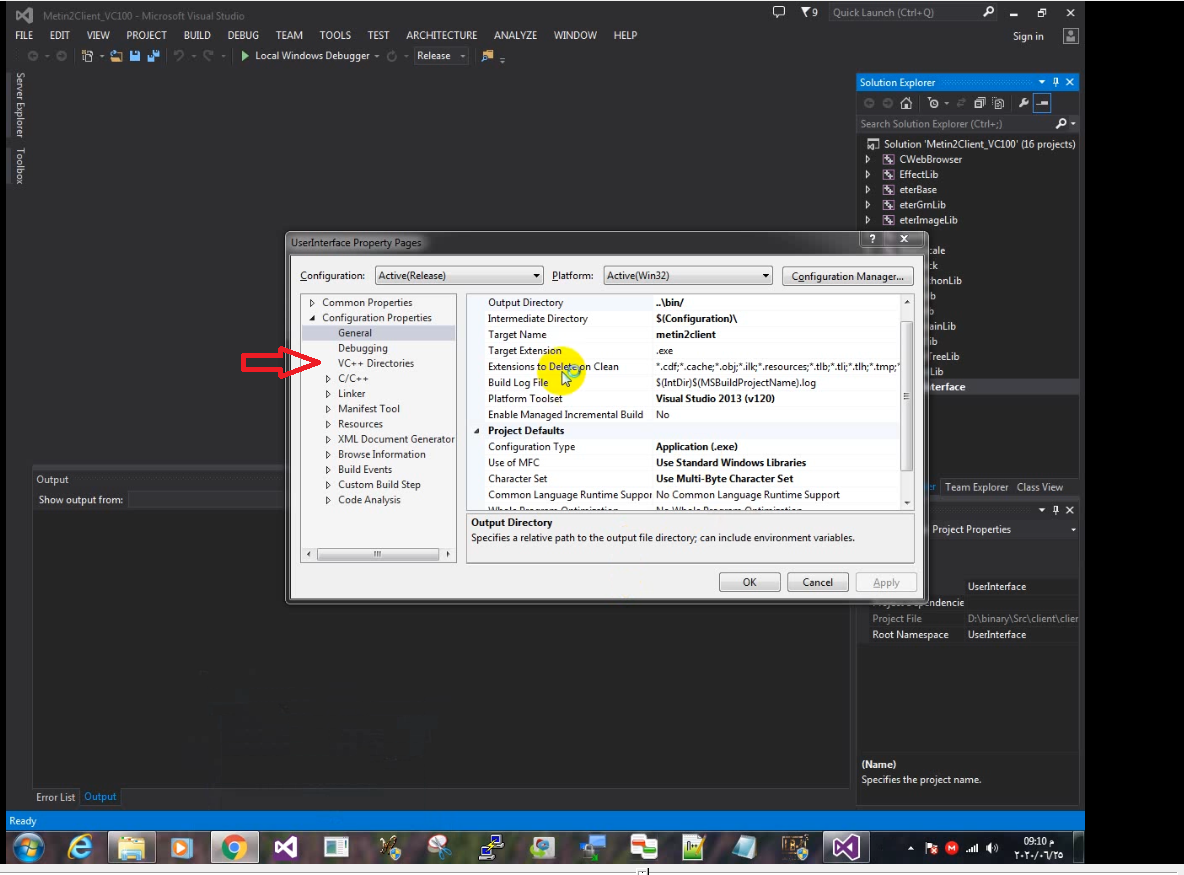
Task: Click the Open File folder icon
Action: [x=116, y=56]
